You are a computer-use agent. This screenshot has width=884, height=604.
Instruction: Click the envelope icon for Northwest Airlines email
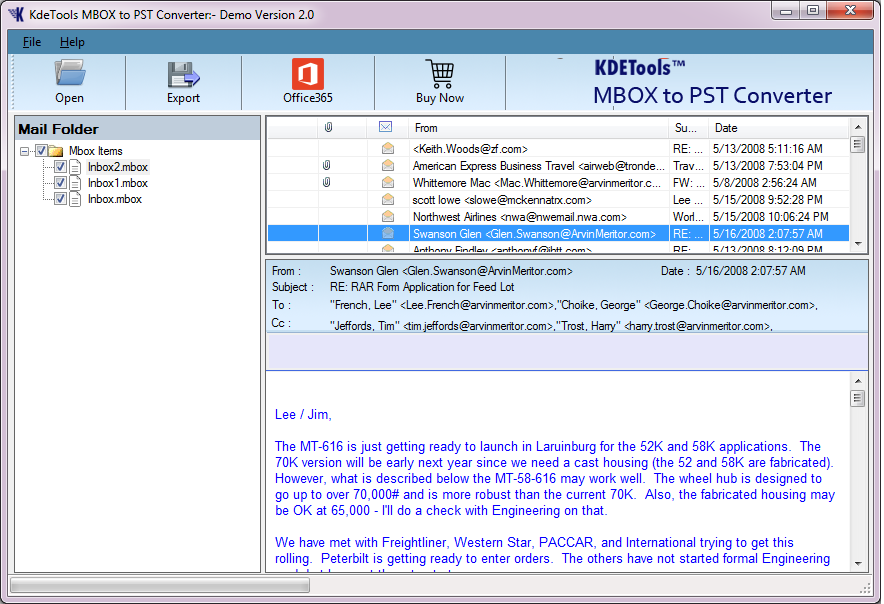[387, 217]
